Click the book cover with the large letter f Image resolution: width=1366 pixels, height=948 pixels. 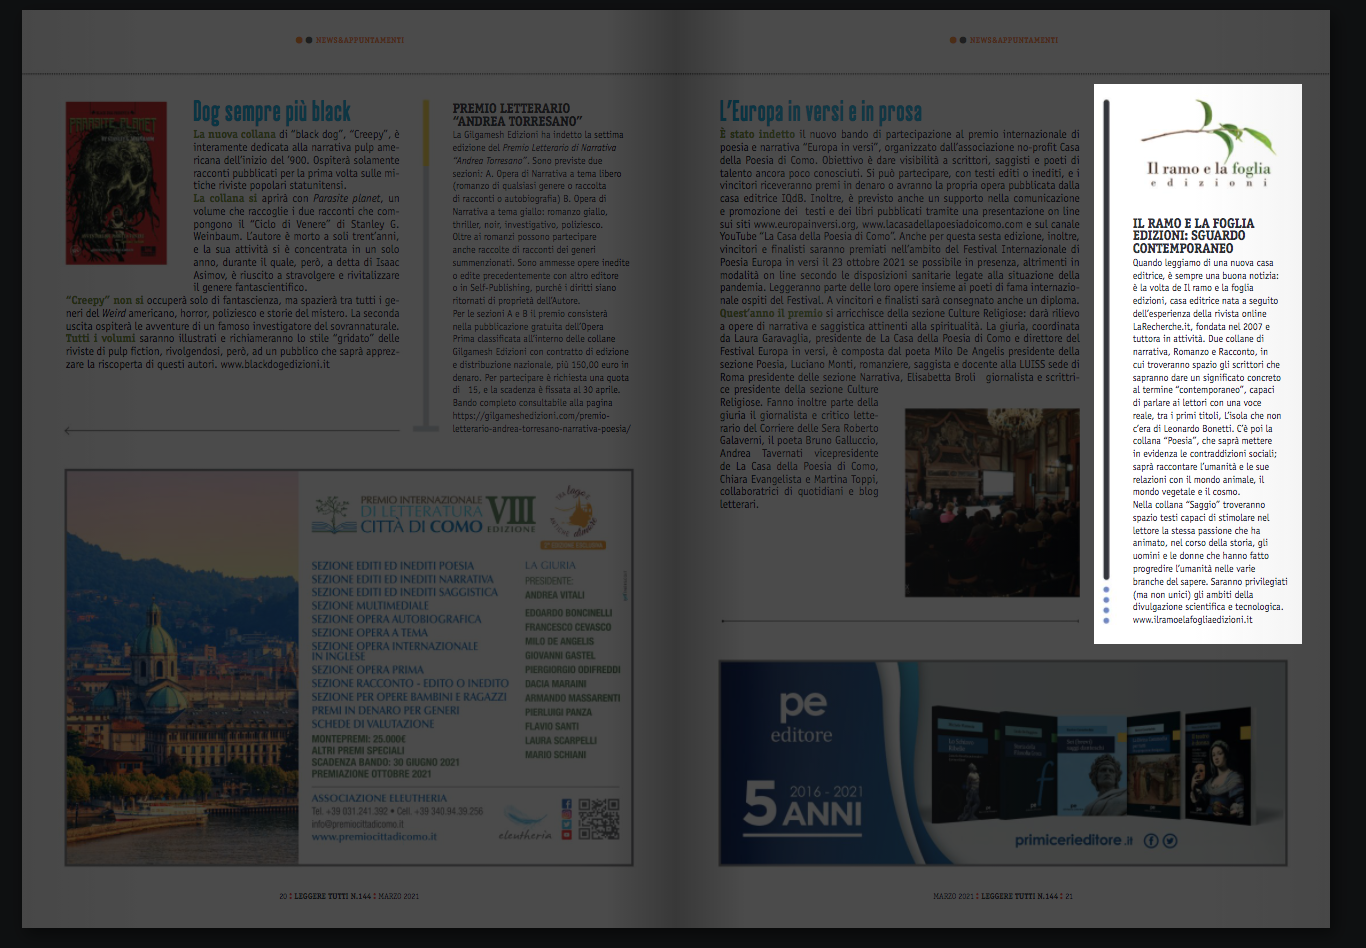tap(1027, 765)
